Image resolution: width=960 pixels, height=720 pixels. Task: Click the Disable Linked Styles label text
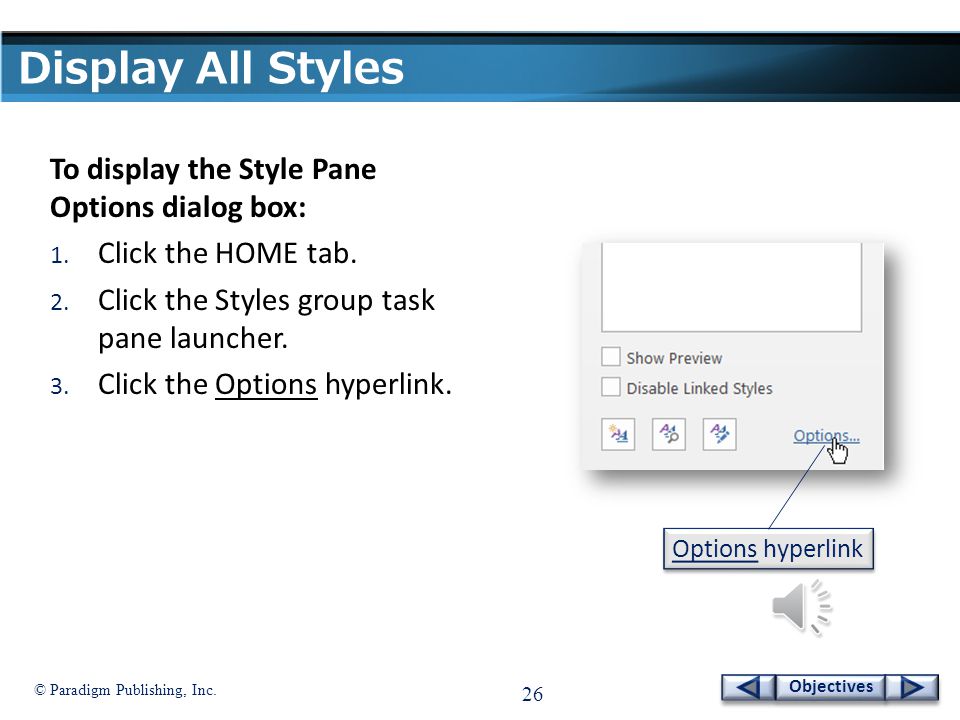pos(699,388)
